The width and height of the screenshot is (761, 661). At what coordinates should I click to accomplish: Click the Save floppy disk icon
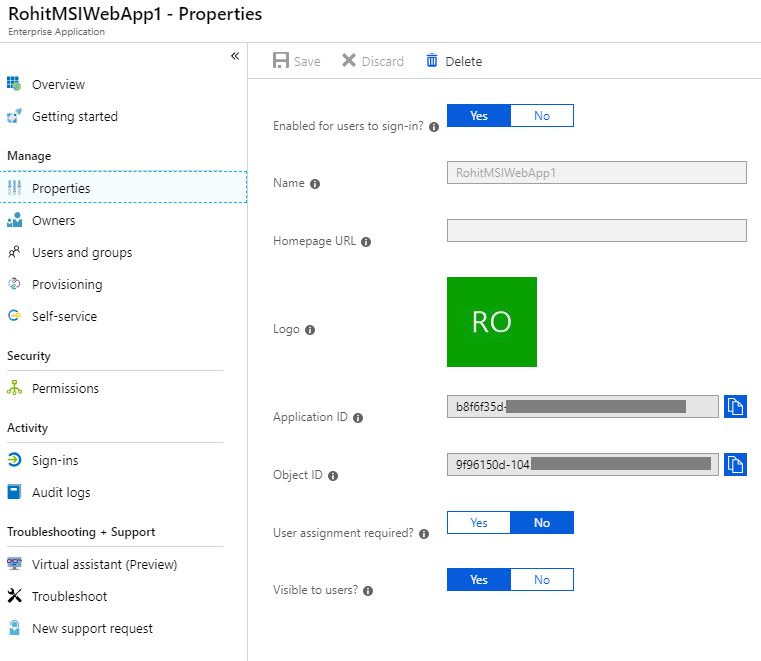281,61
